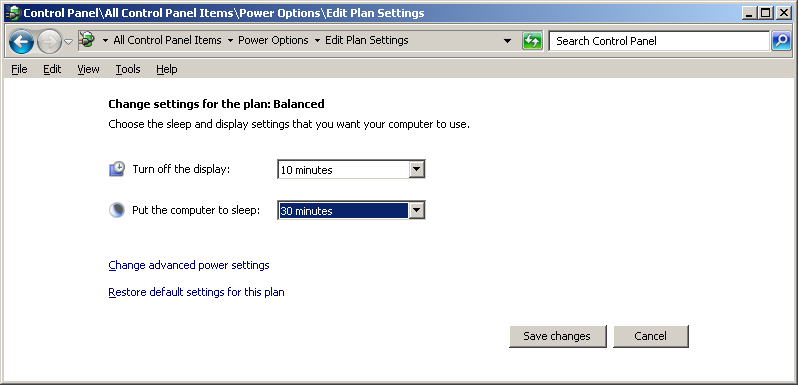Click the Control Panel icon in address bar
Viewport: 798px width, 385px height.
[x=88, y=40]
